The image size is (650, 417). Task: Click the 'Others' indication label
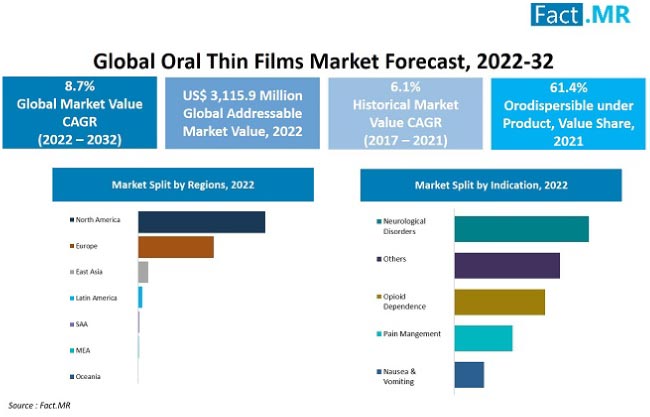(x=395, y=259)
